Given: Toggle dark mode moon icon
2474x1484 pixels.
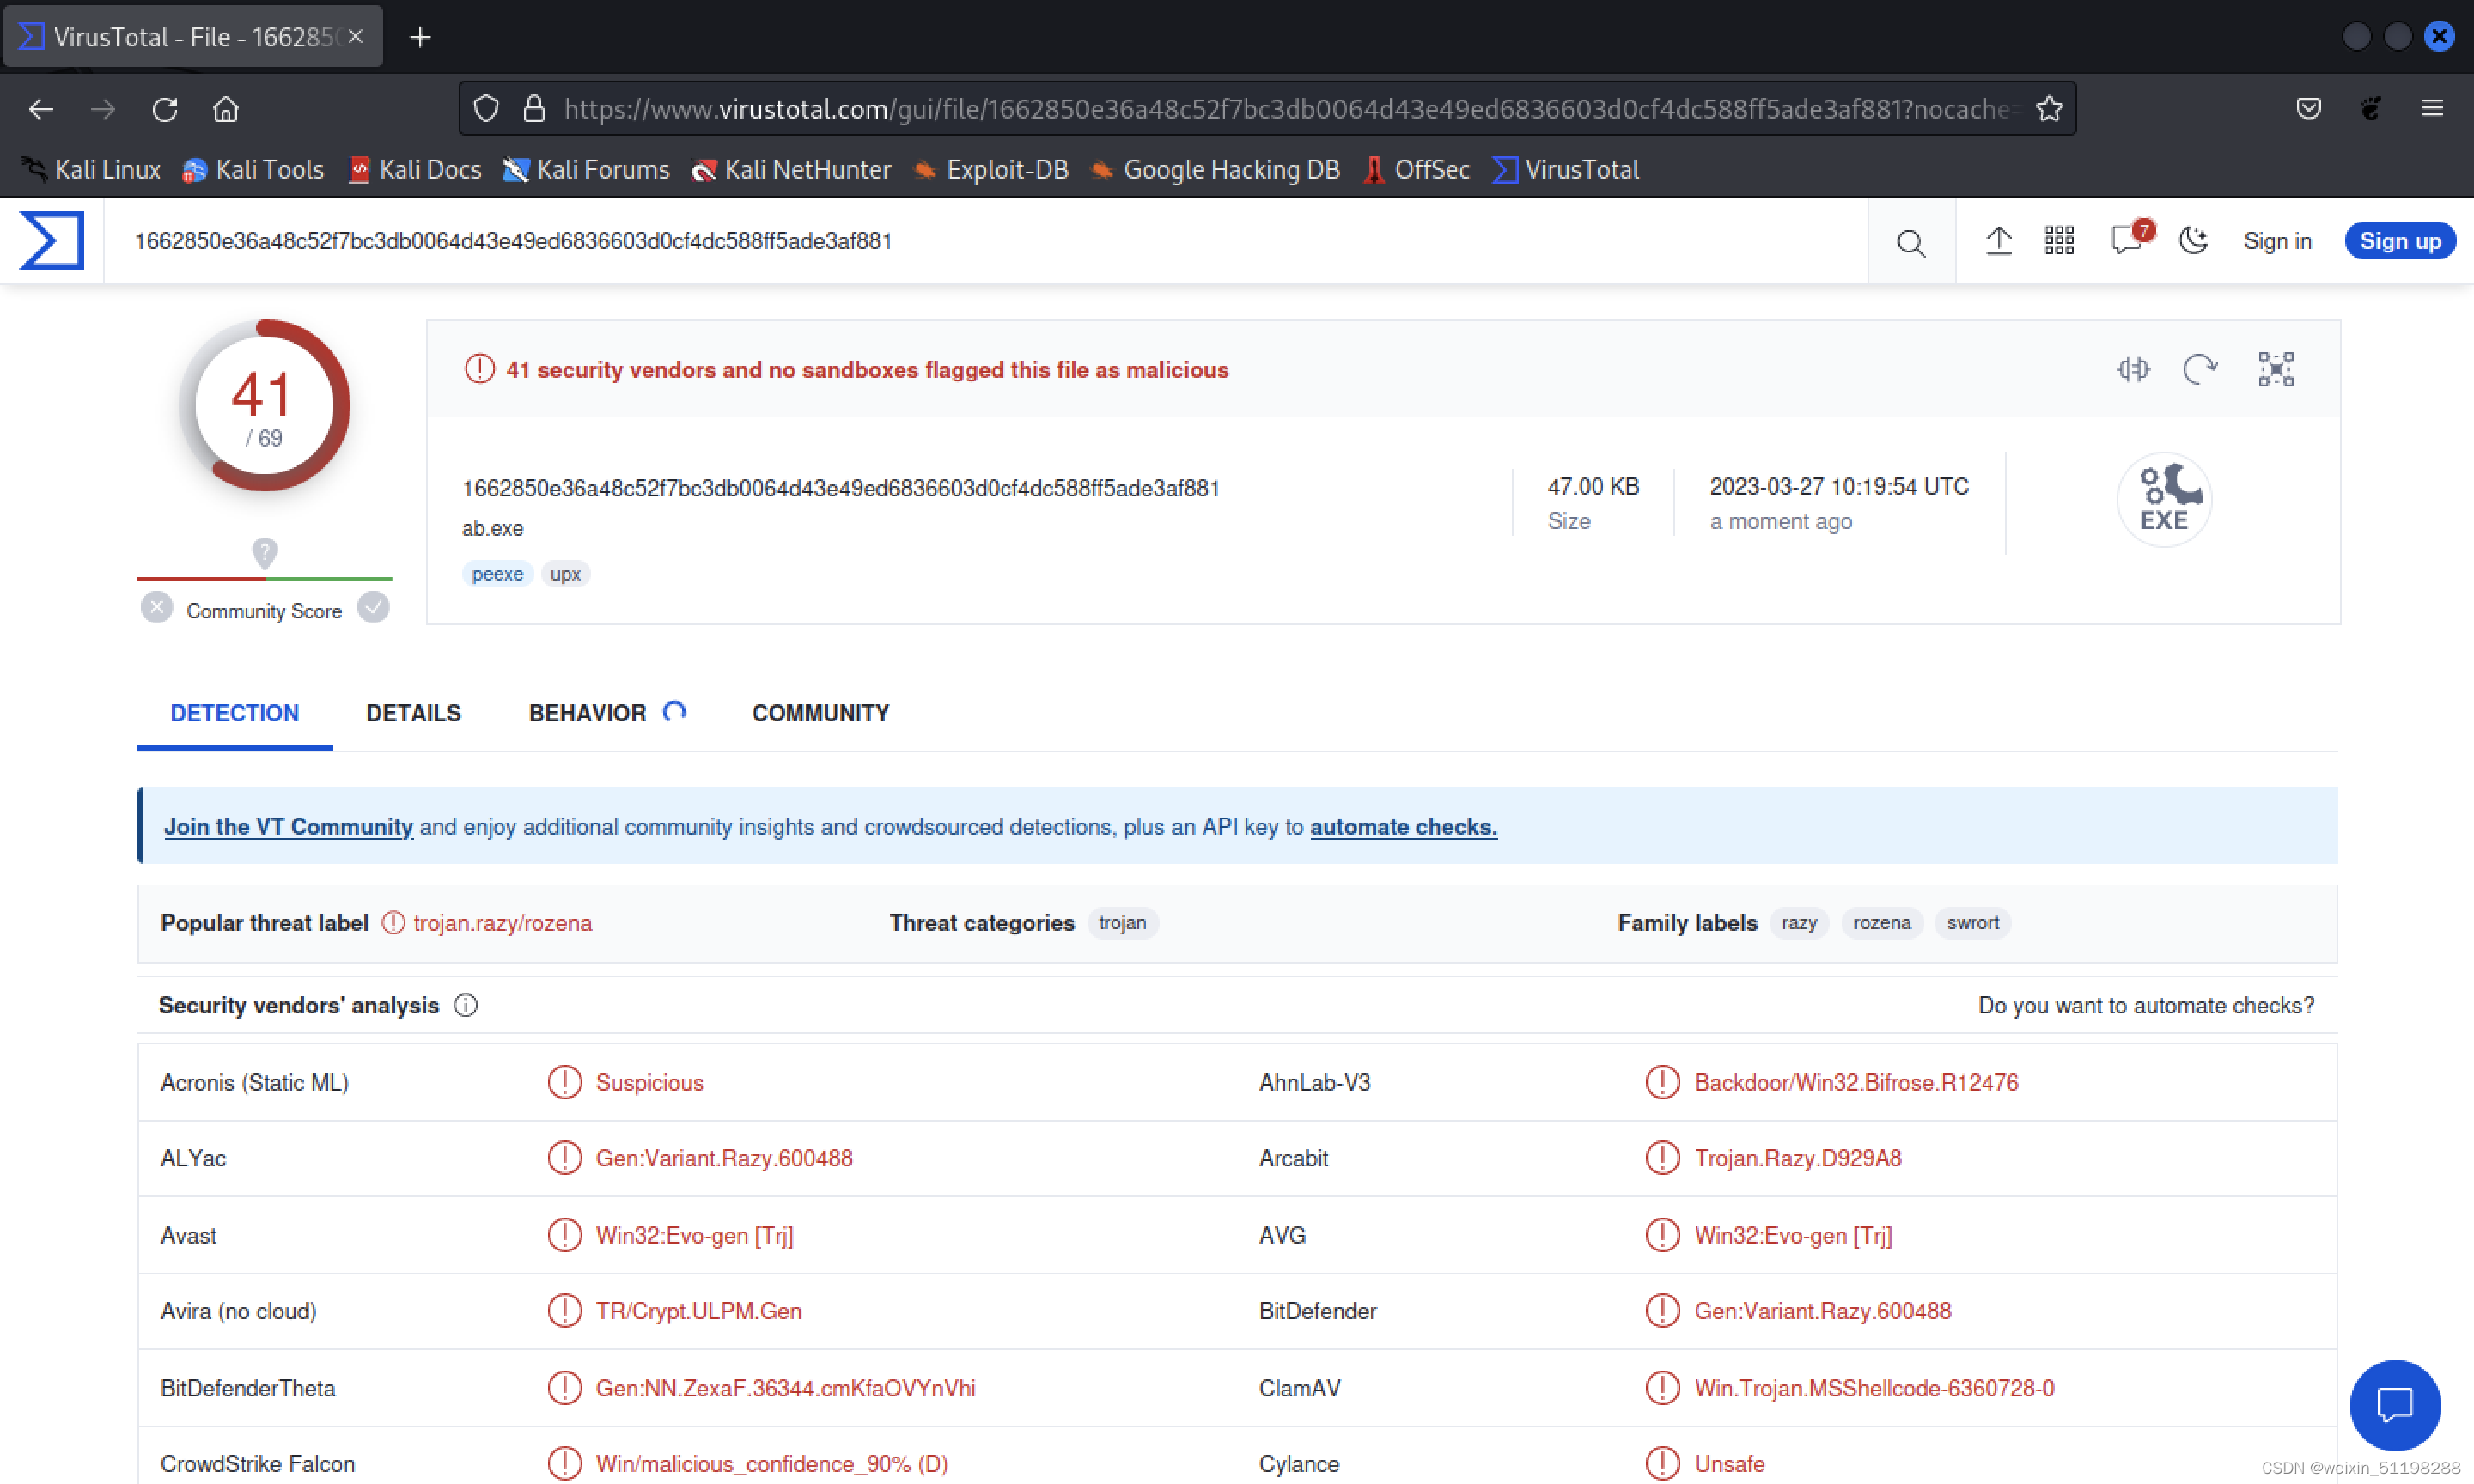Looking at the screenshot, I should [2193, 240].
